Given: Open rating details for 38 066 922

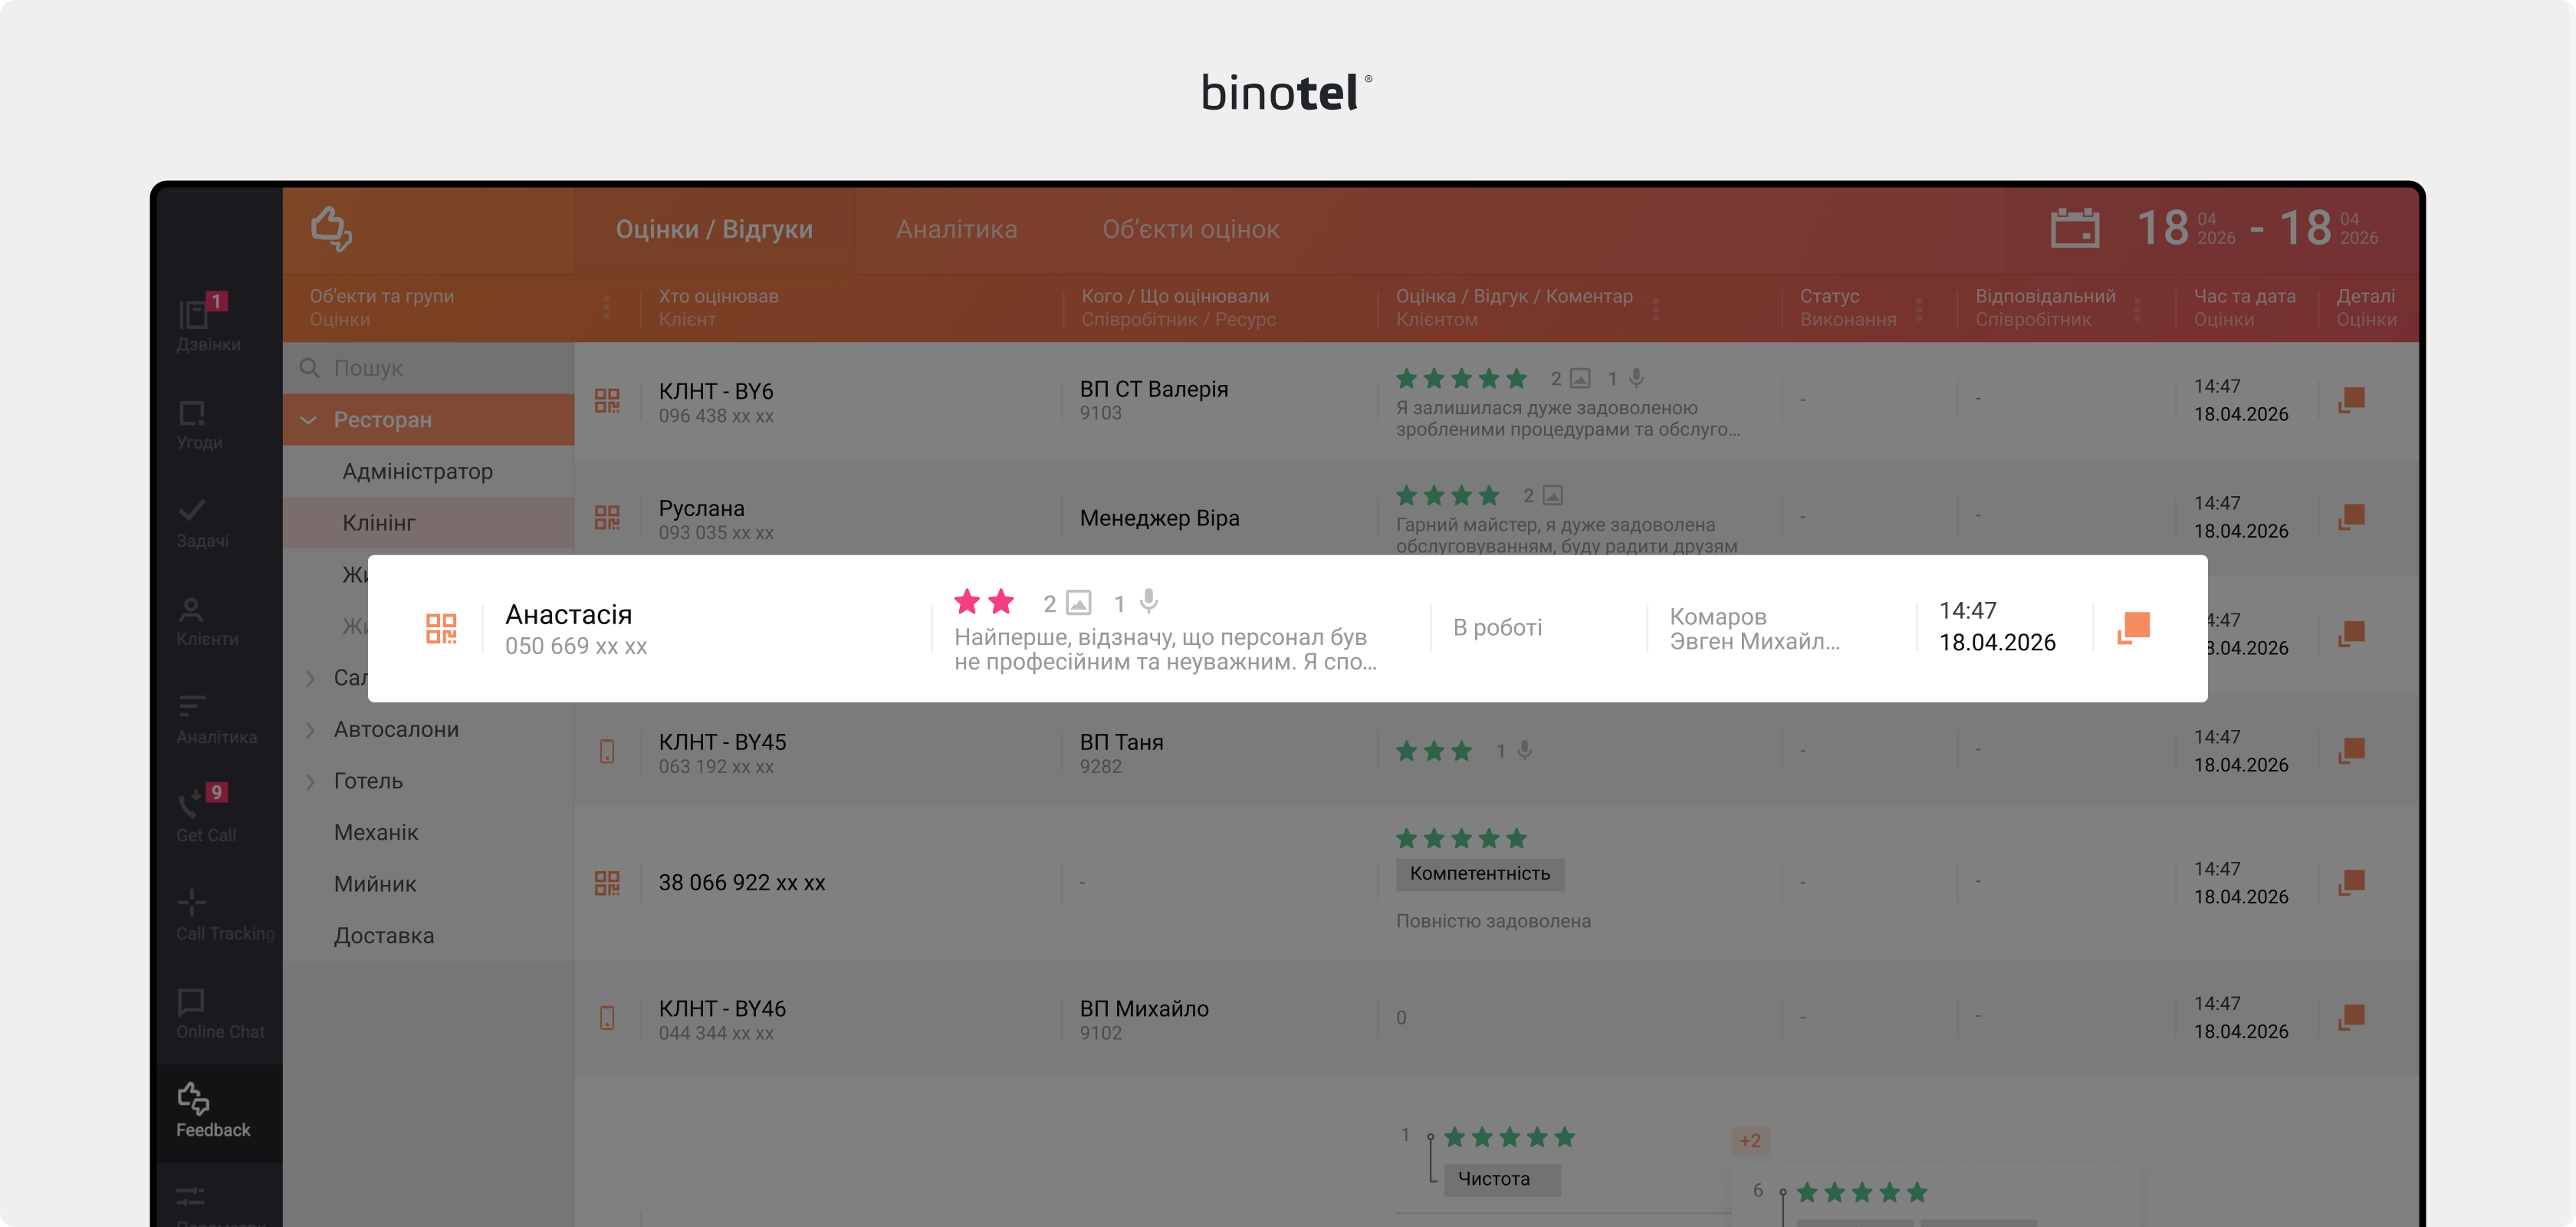Looking at the screenshot, I should [2352, 882].
